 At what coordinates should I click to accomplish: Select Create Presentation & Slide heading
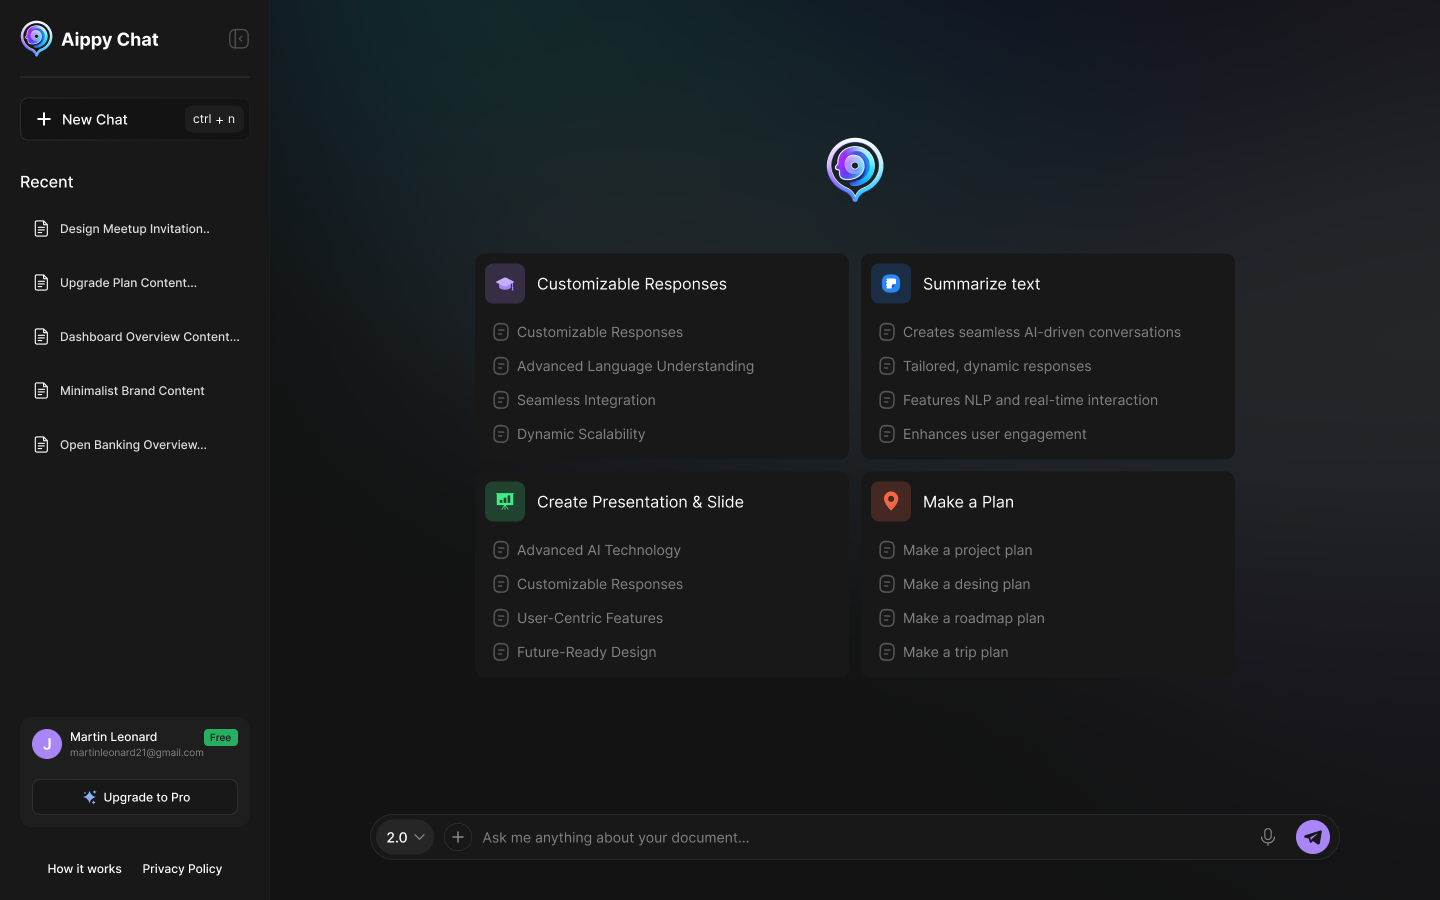640,502
